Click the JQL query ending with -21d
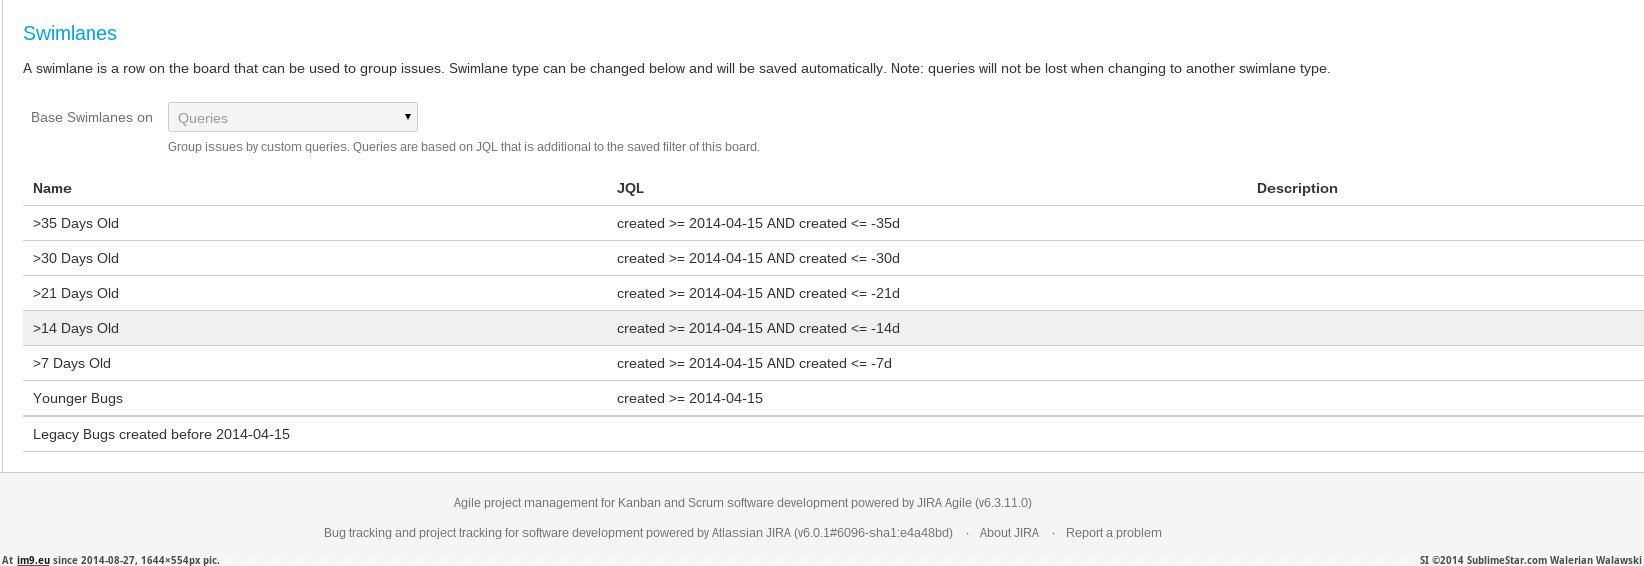The width and height of the screenshot is (1644, 566). pyautogui.click(x=758, y=293)
